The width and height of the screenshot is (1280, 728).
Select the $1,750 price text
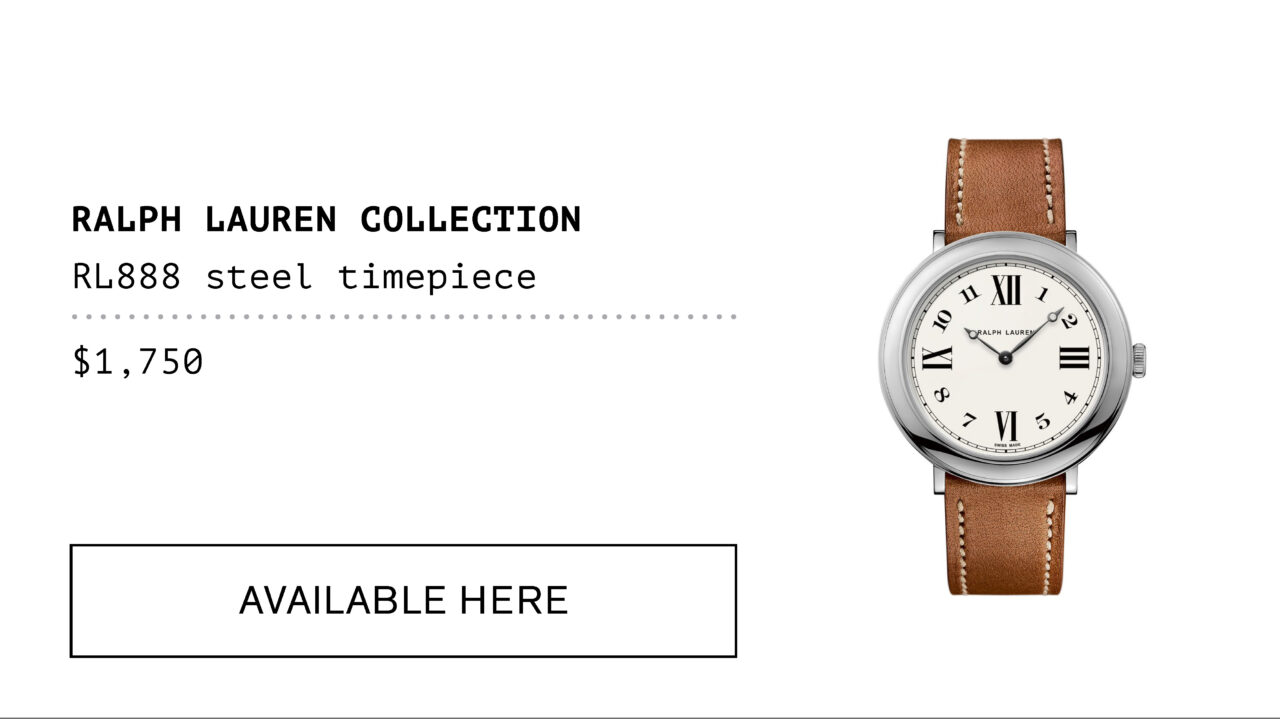tap(138, 361)
